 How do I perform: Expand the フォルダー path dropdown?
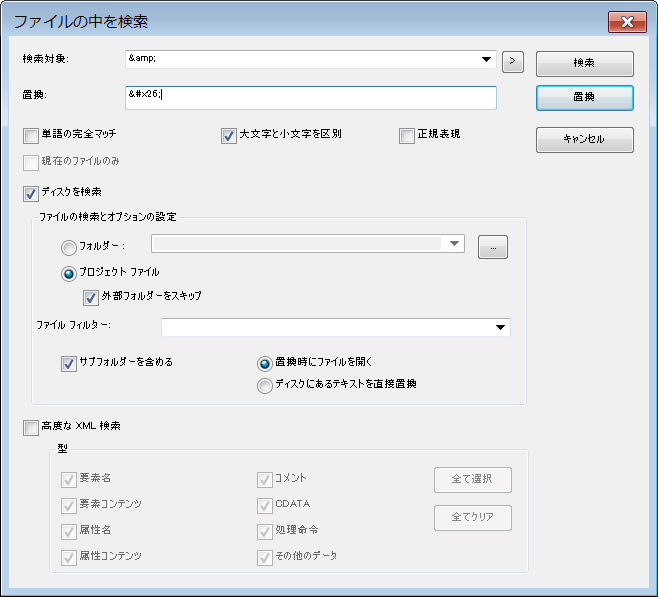(x=454, y=244)
